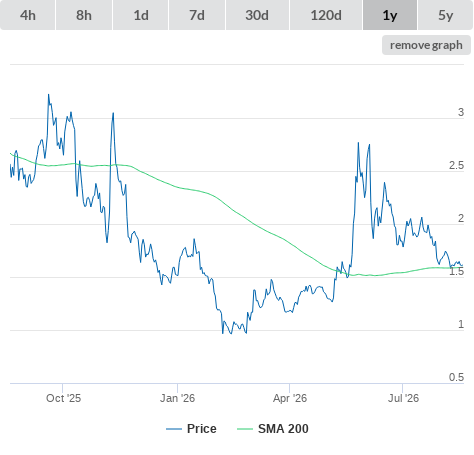Switch to the 8h time range

point(84,15)
